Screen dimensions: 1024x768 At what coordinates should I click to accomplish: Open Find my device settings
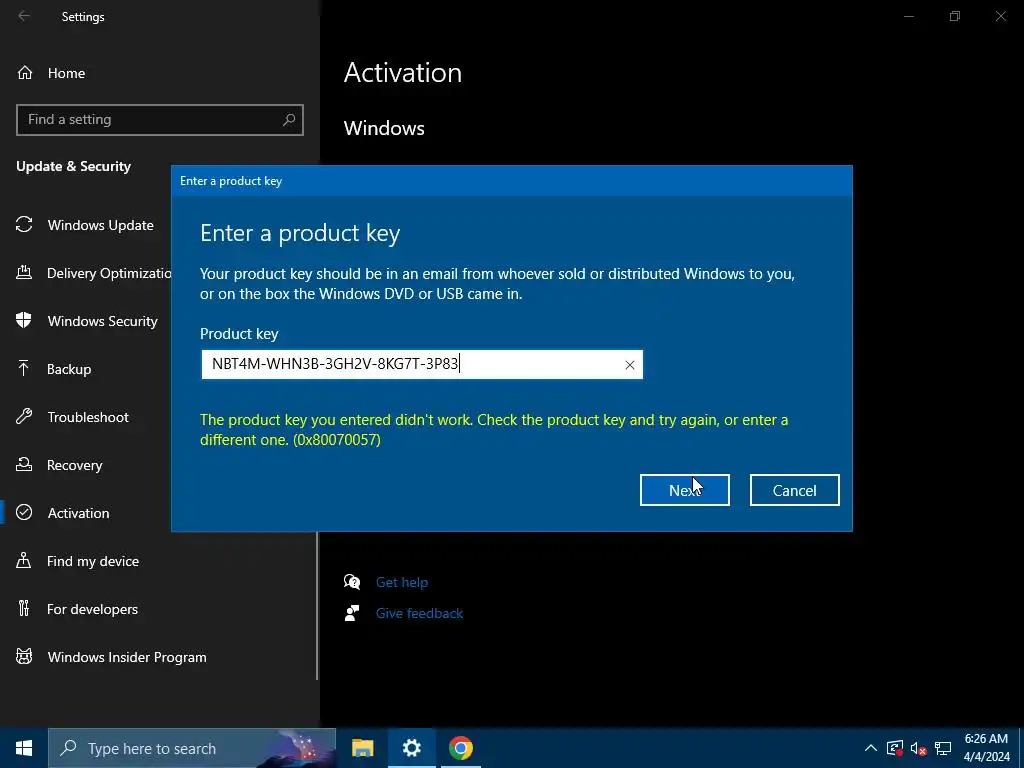[x=93, y=561]
